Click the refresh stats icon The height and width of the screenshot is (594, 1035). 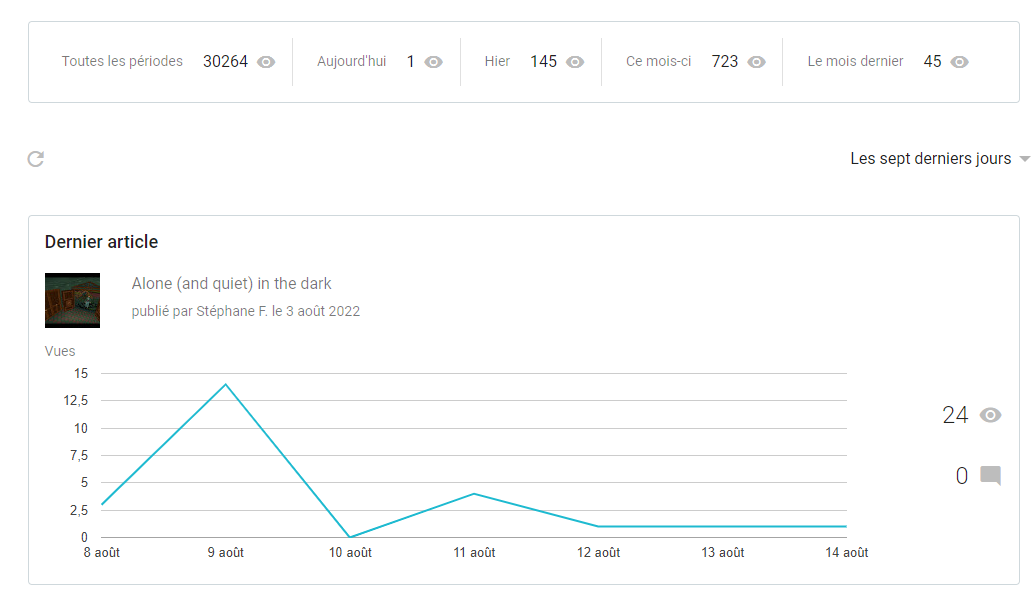click(x=36, y=159)
